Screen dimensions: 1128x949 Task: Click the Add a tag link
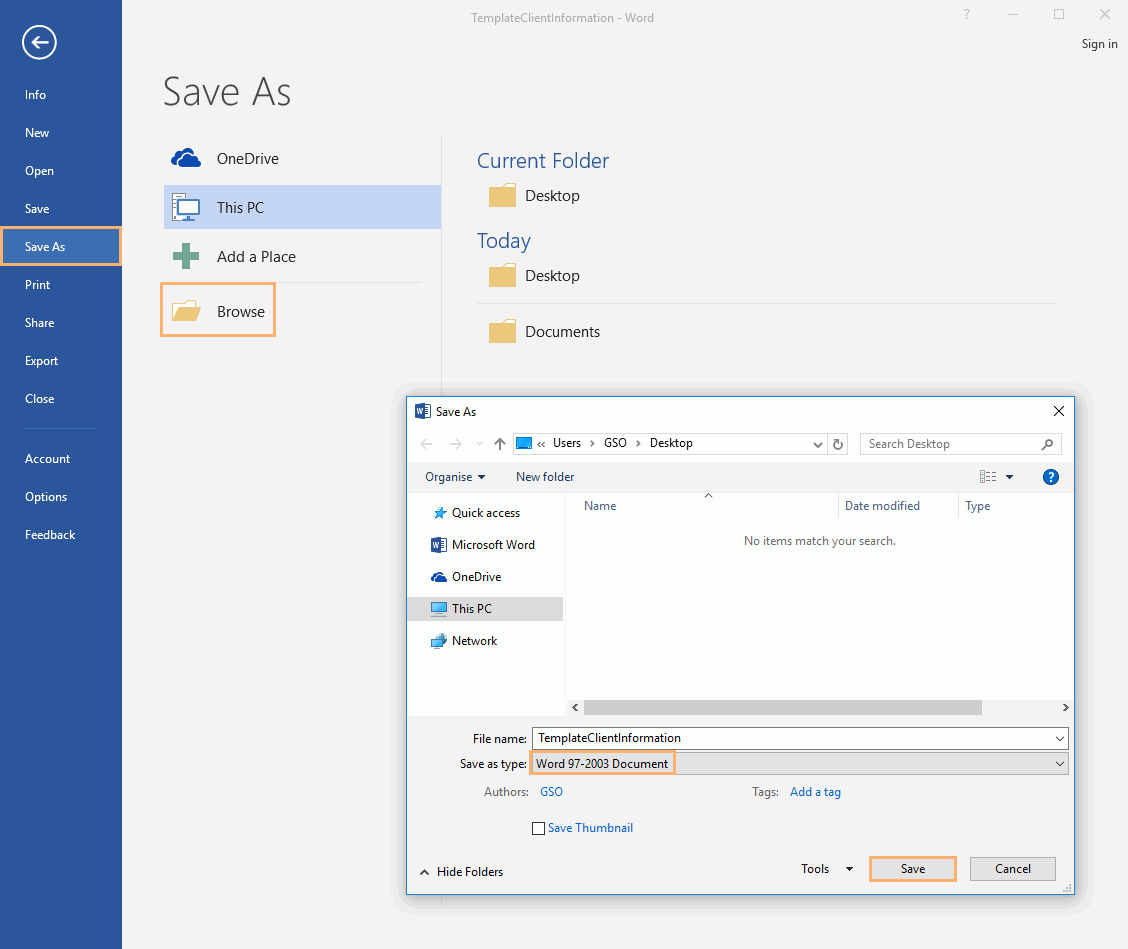point(815,792)
